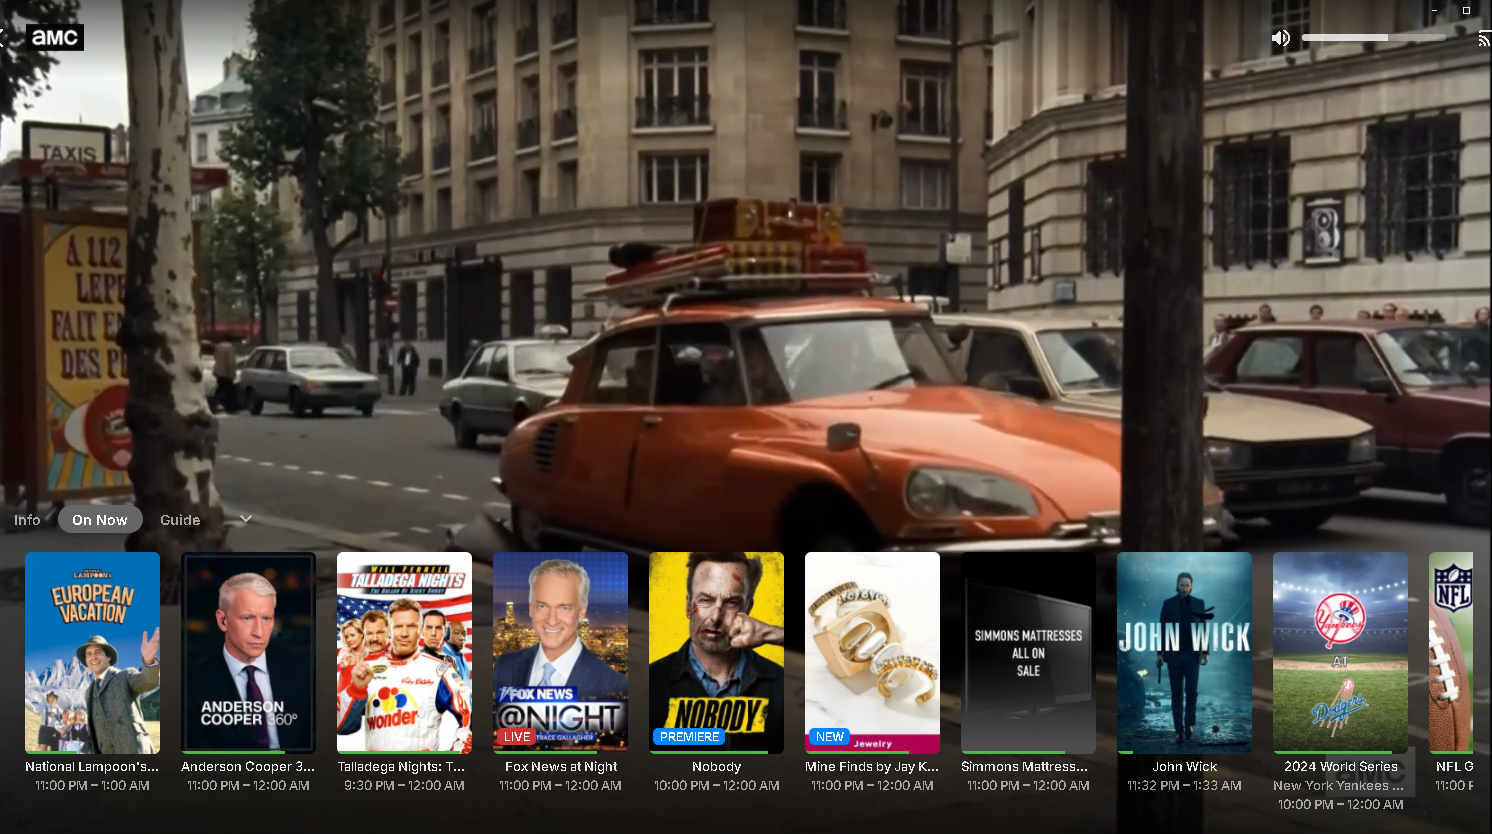Click the time under Simmons Mattress title

click(x=1028, y=786)
